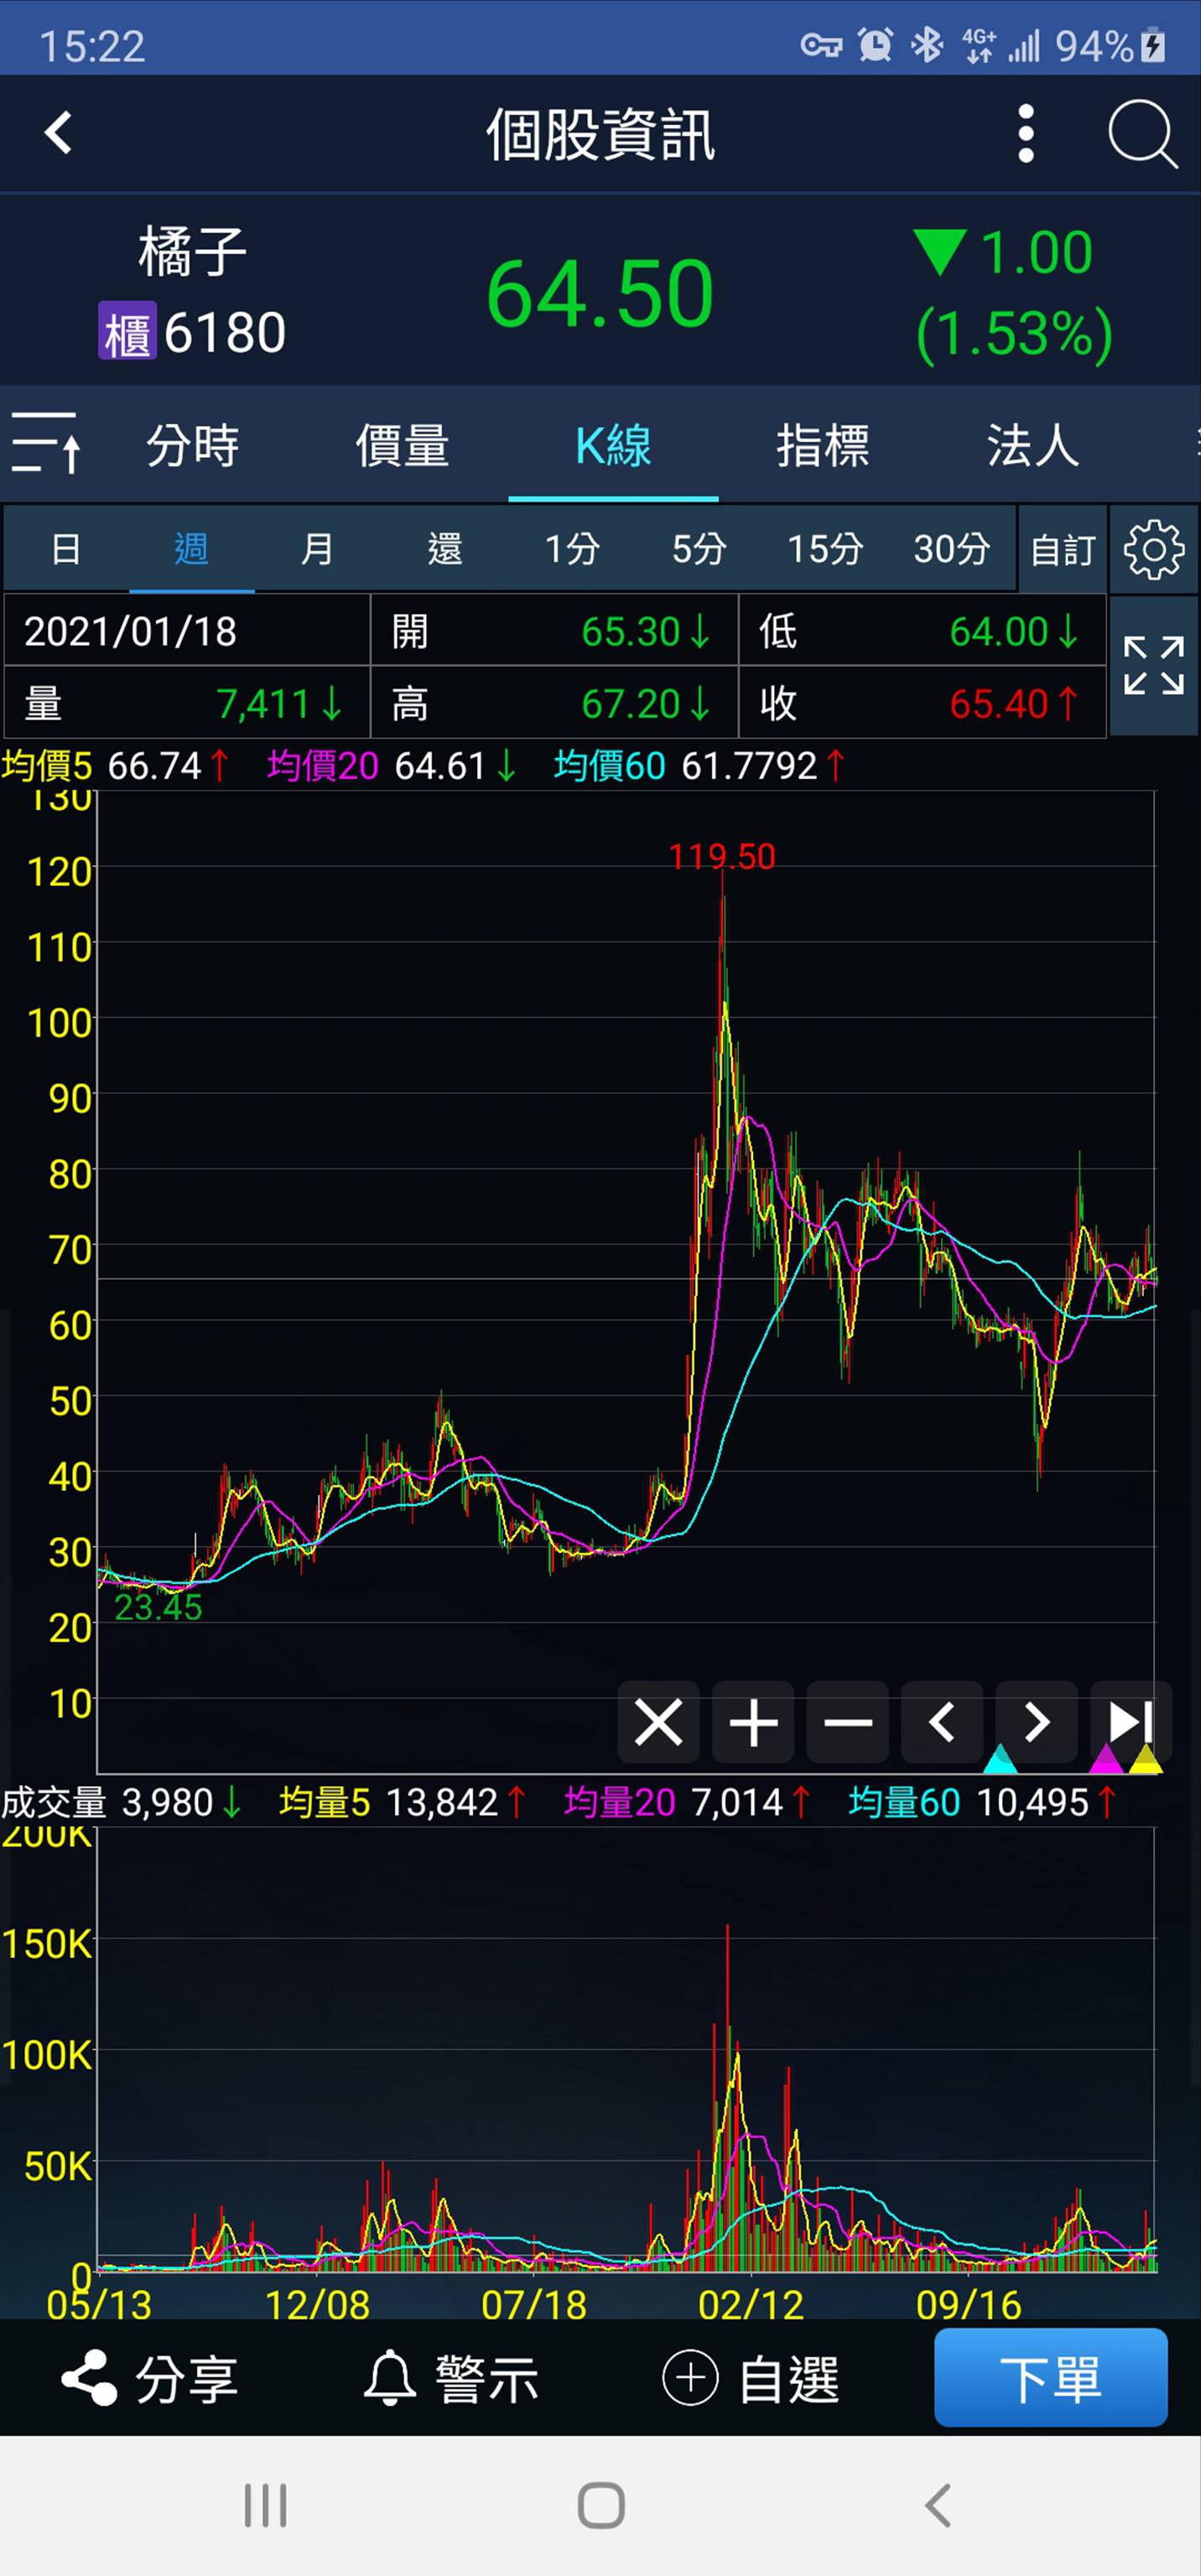This screenshot has width=1201, height=2576.
Task: Open chart settings gear
Action: coord(1153,549)
